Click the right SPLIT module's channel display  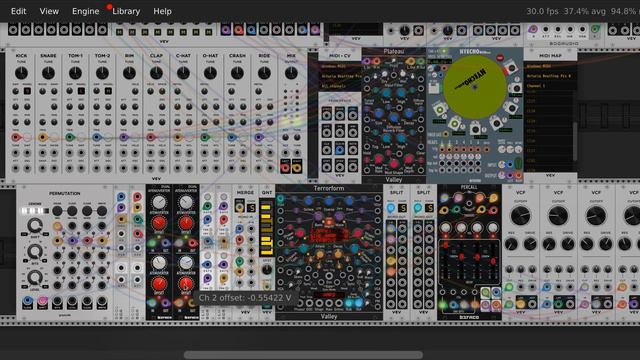pyautogui.click(x=429, y=208)
